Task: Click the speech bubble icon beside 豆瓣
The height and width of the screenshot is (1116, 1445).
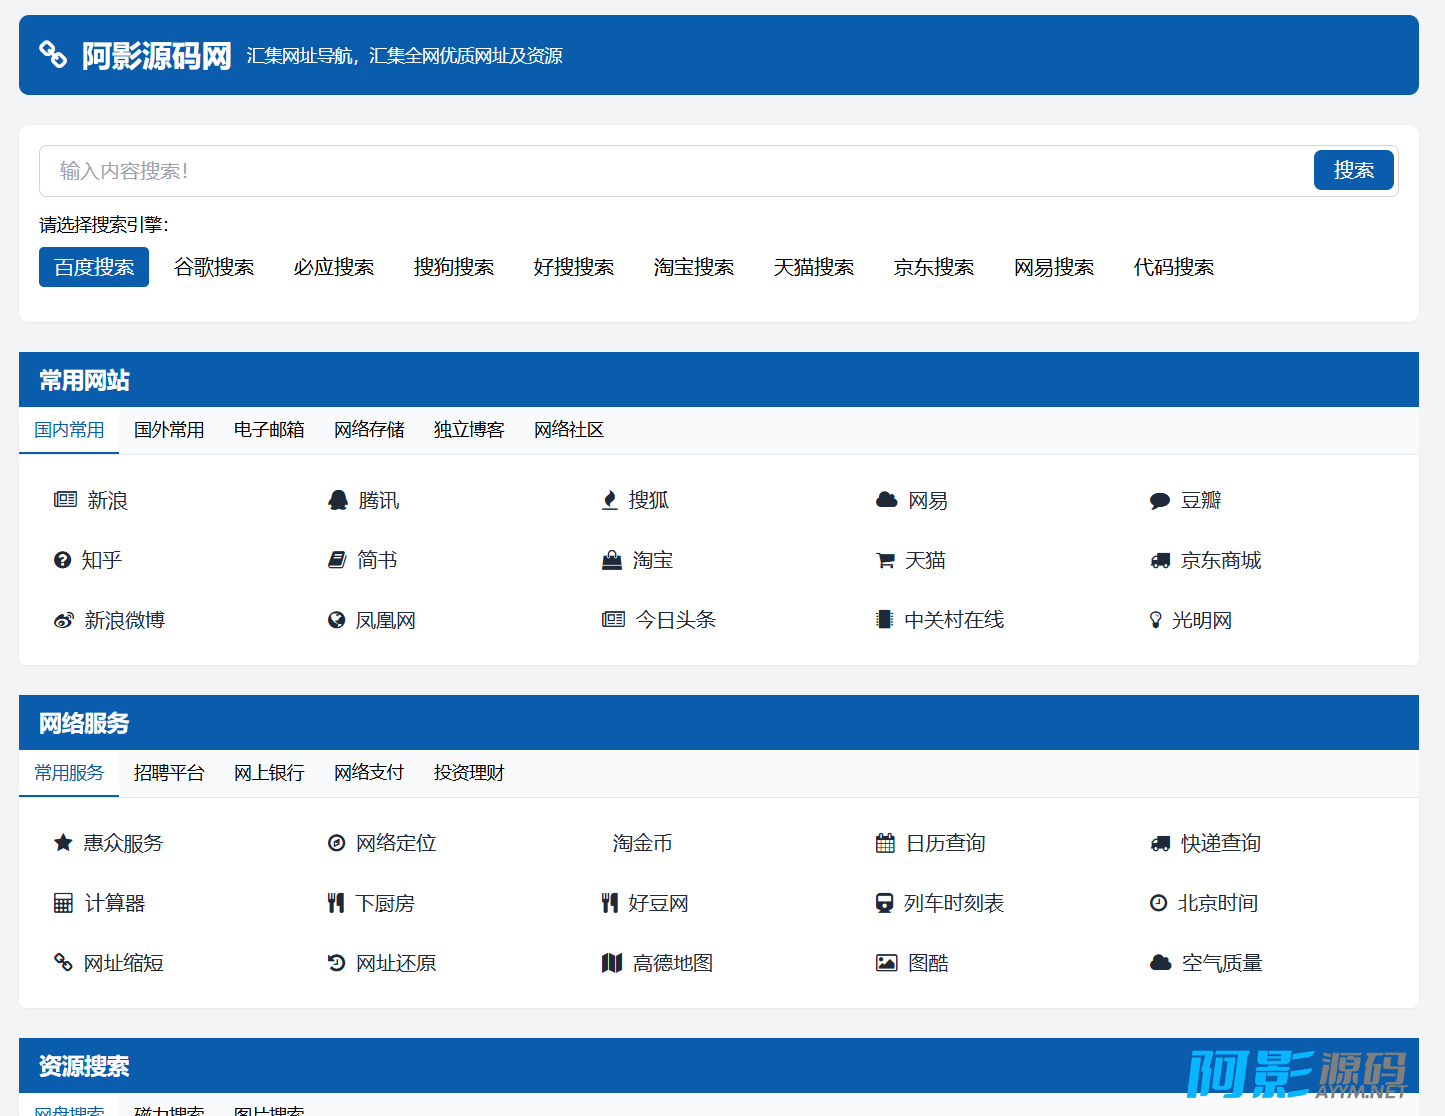Action: click(x=1160, y=501)
